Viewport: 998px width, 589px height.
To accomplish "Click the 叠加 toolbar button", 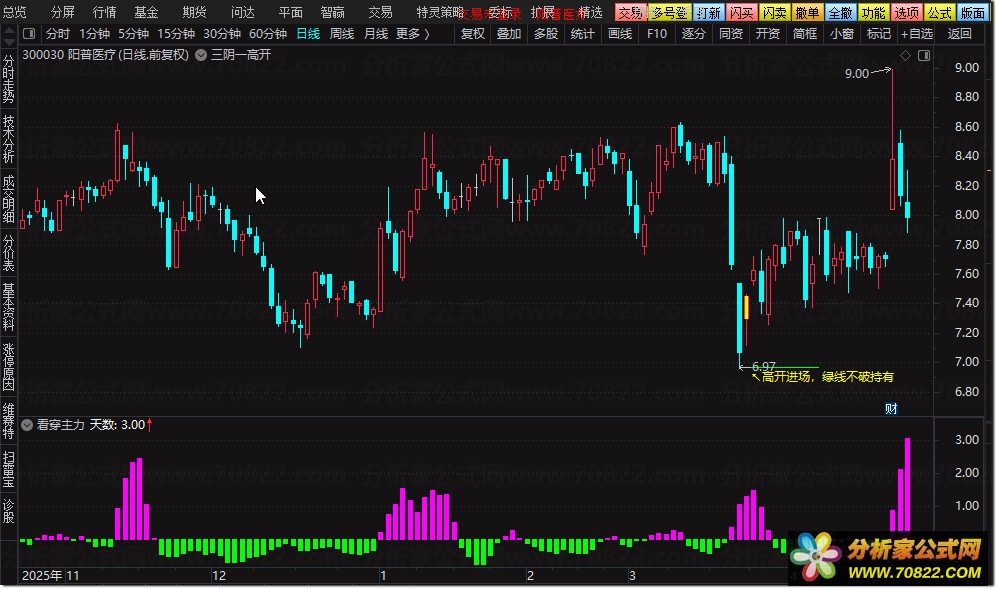I will coord(509,33).
